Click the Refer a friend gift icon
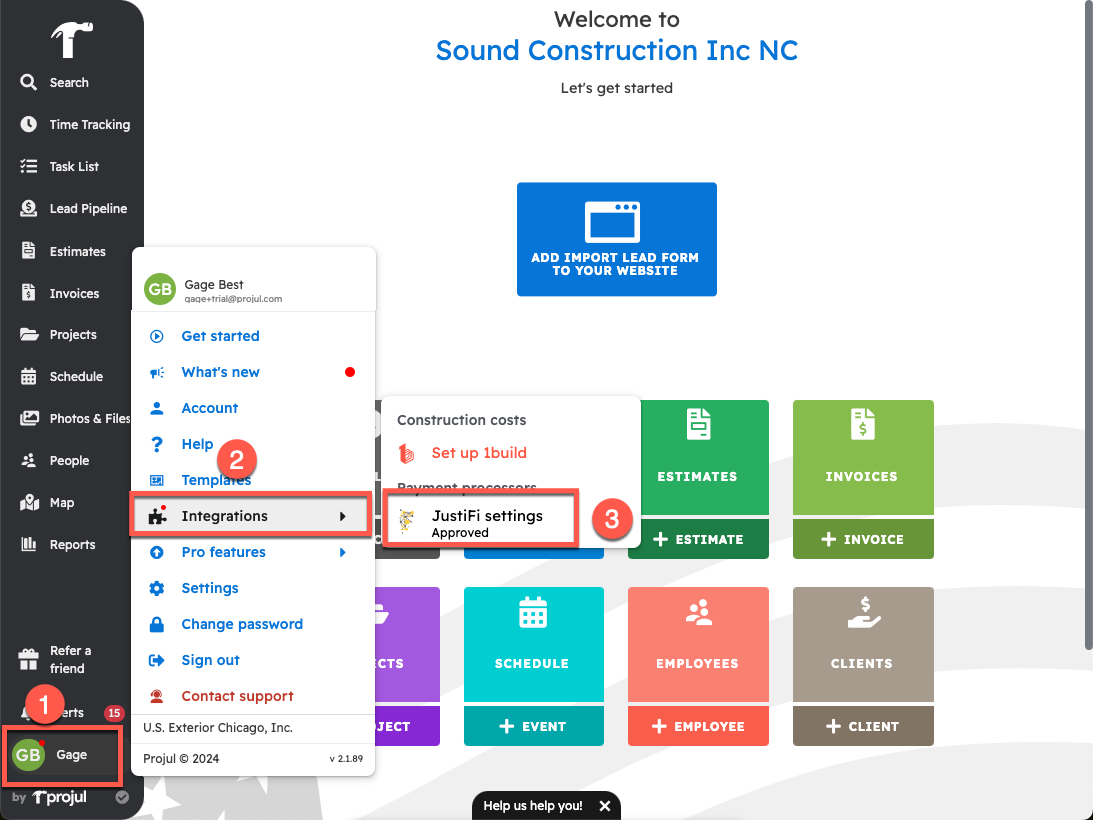This screenshot has height=820, width=1093. point(29,660)
